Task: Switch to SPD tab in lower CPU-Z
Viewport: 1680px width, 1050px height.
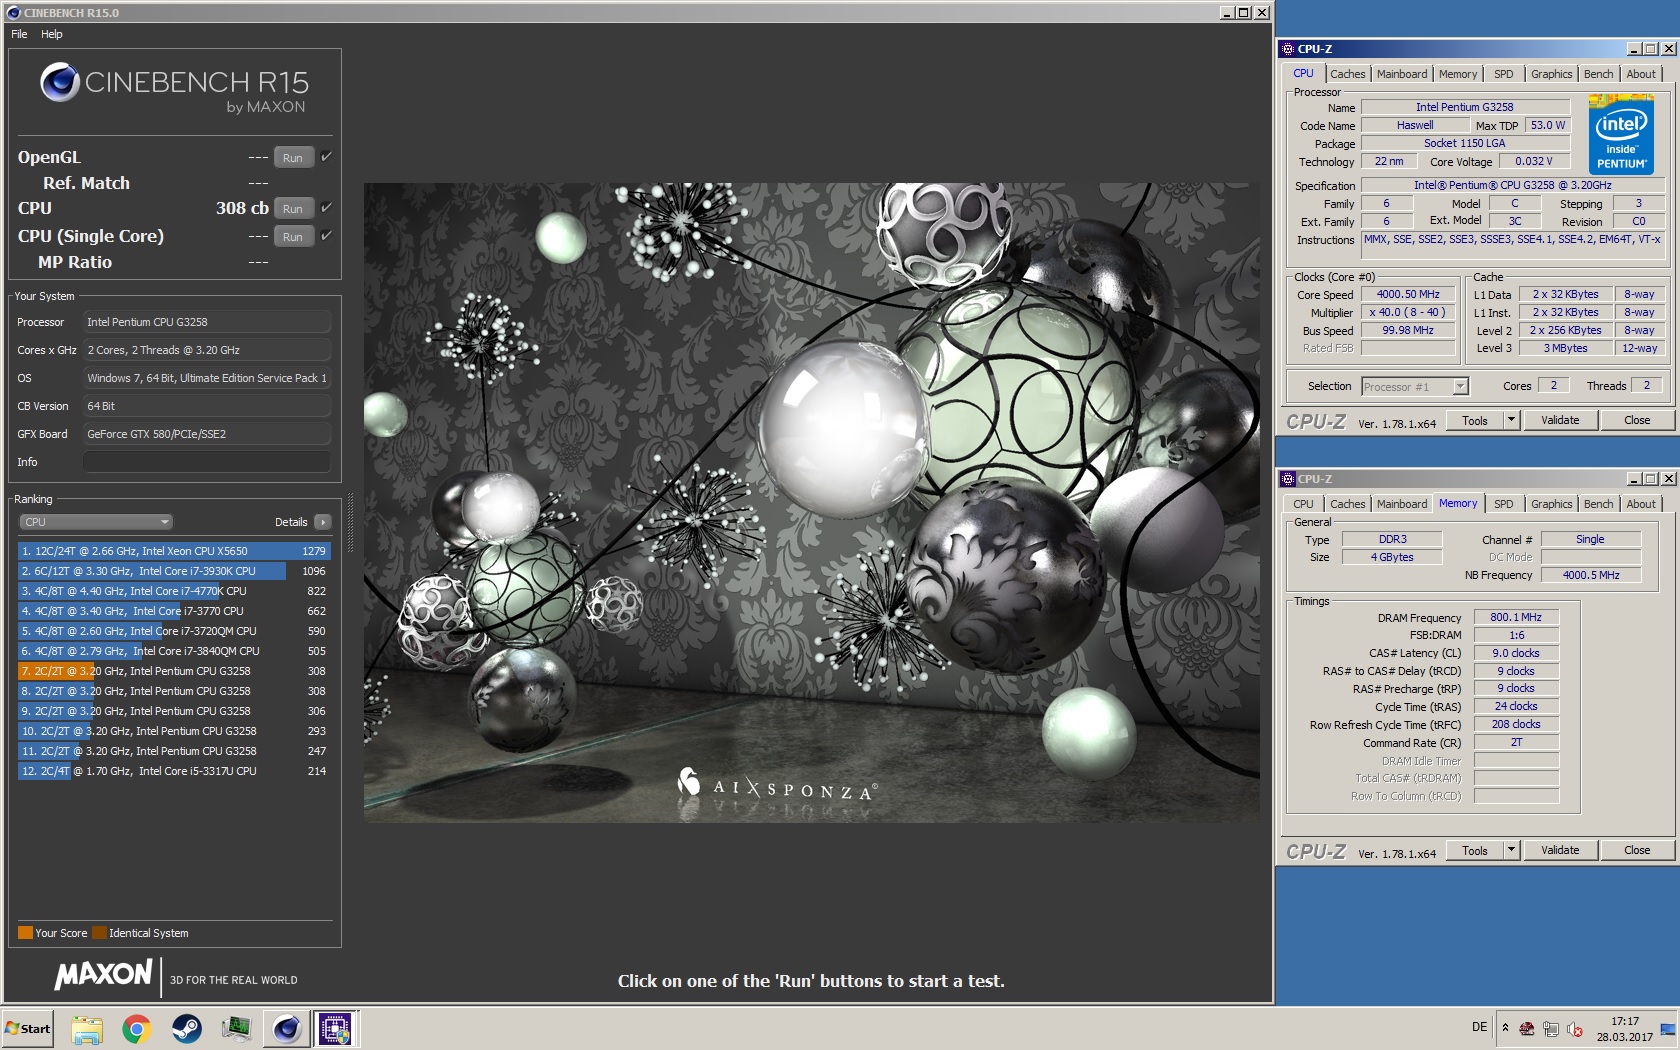Action: (1503, 504)
